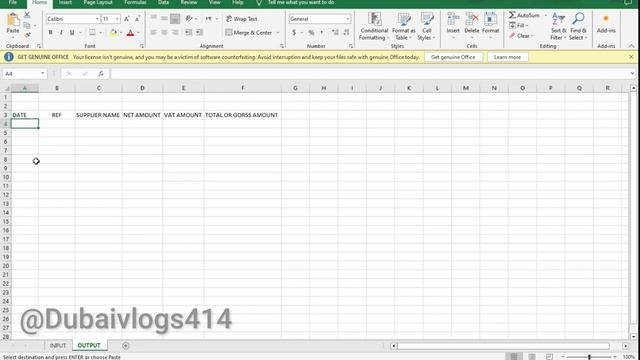Add a new sheet with plus button
The width and height of the screenshot is (640, 360).
126,346
